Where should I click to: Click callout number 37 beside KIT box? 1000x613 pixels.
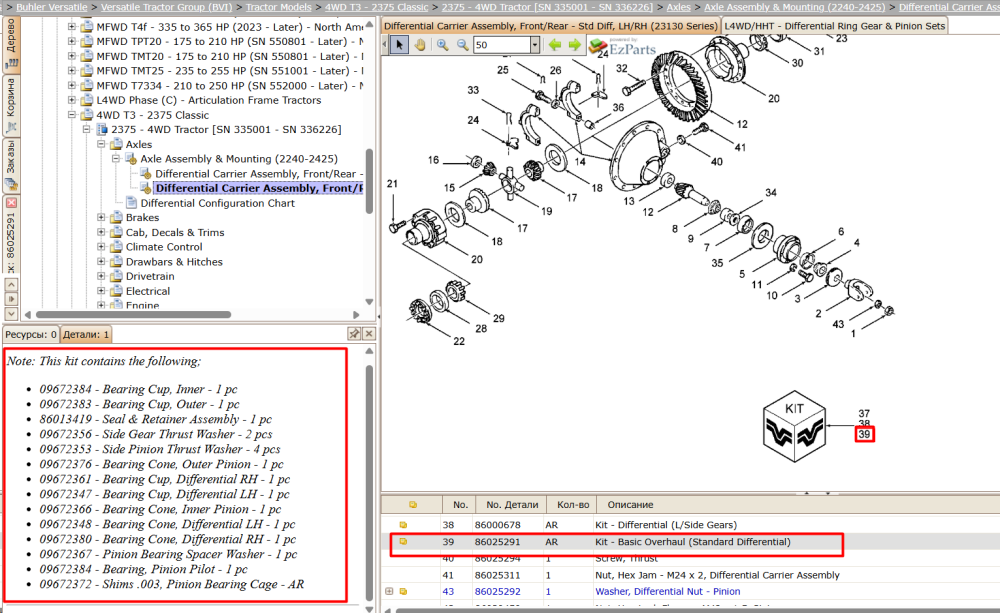864,413
